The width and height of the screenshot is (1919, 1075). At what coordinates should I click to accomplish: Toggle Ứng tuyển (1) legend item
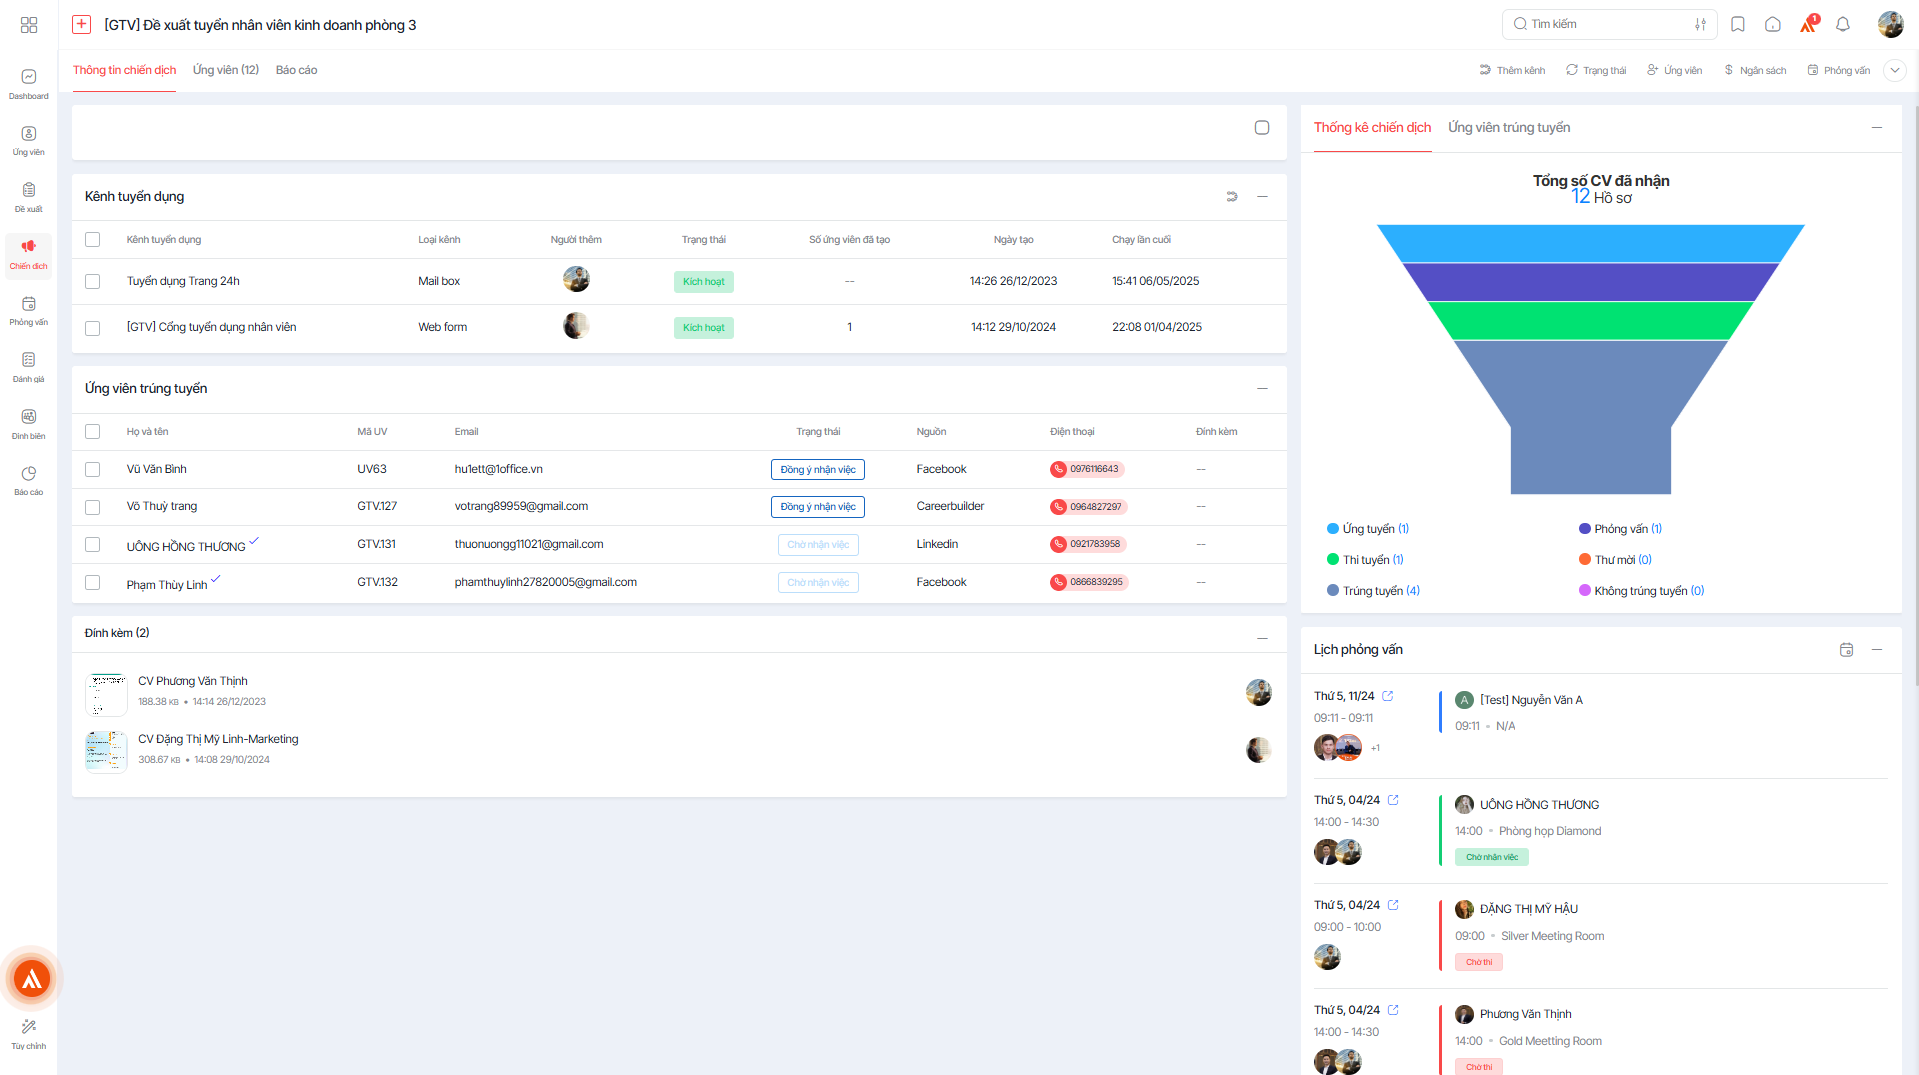pyautogui.click(x=1368, y=529)
